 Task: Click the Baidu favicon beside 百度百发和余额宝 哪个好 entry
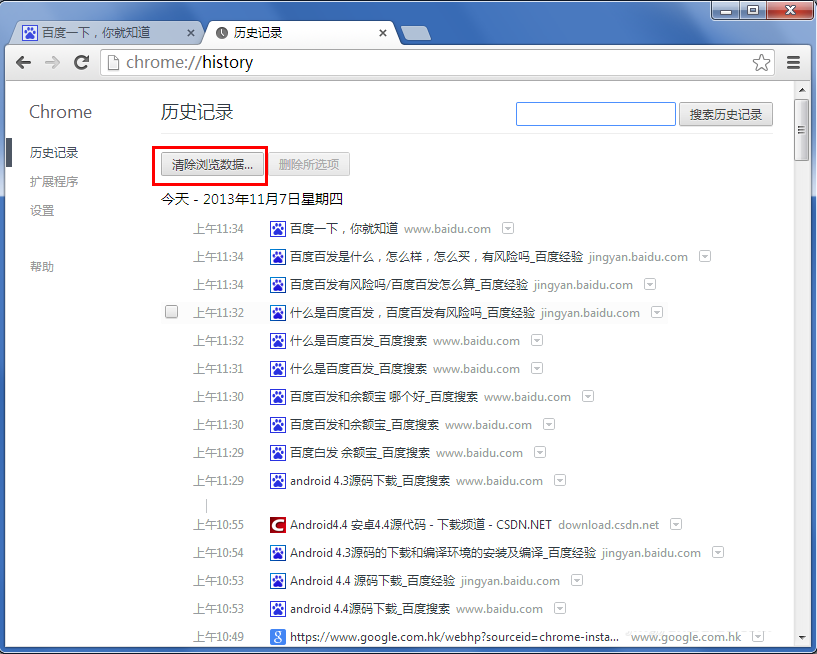[278, 397]
